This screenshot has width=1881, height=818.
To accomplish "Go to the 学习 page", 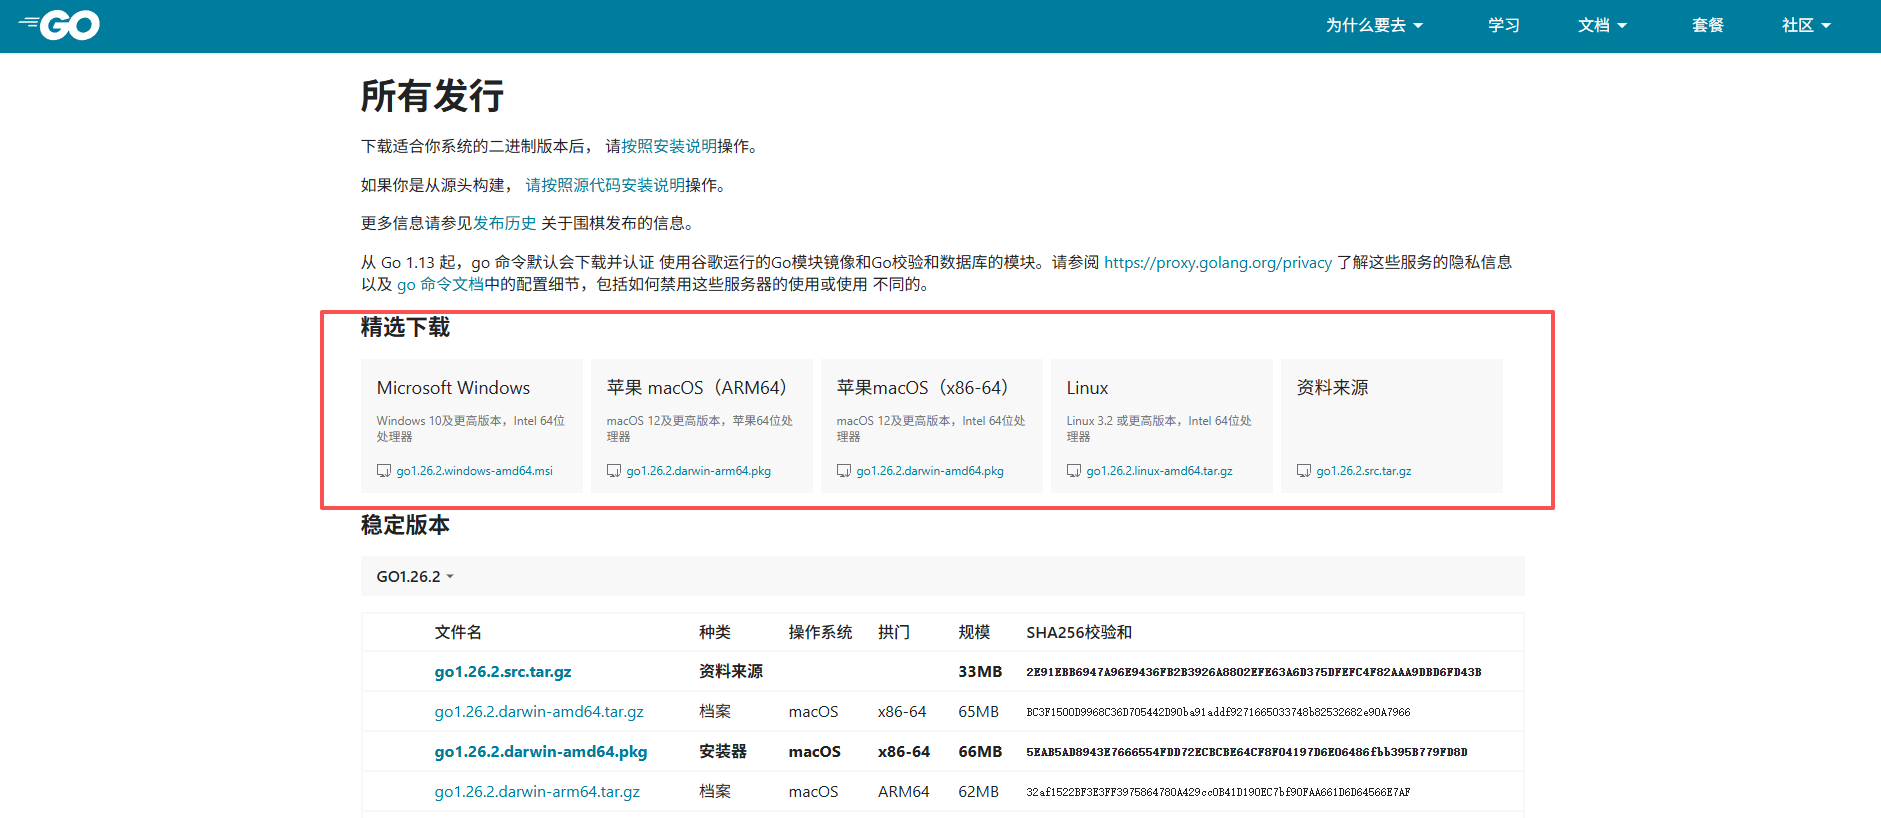I will coord(1504,25).
